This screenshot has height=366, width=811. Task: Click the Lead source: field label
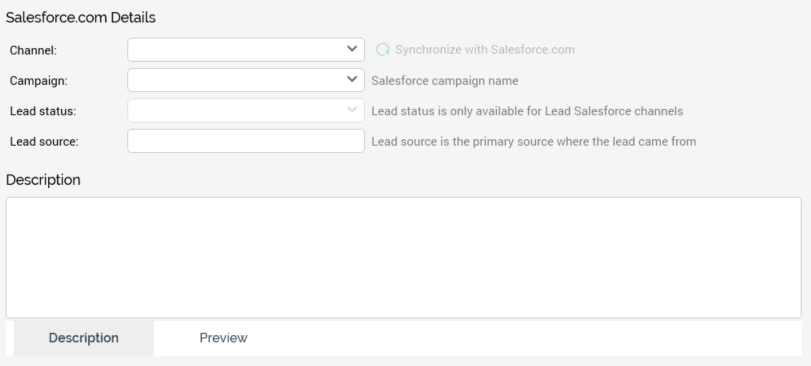[x=44, y=142]
